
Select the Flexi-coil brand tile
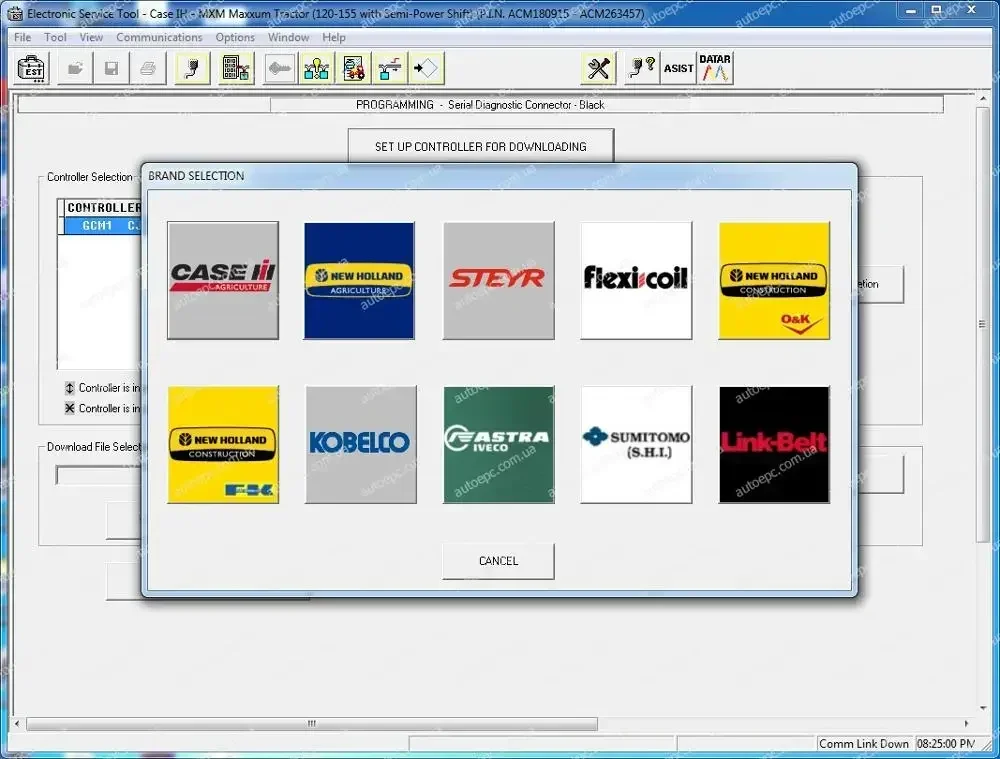tap(636, 281)
